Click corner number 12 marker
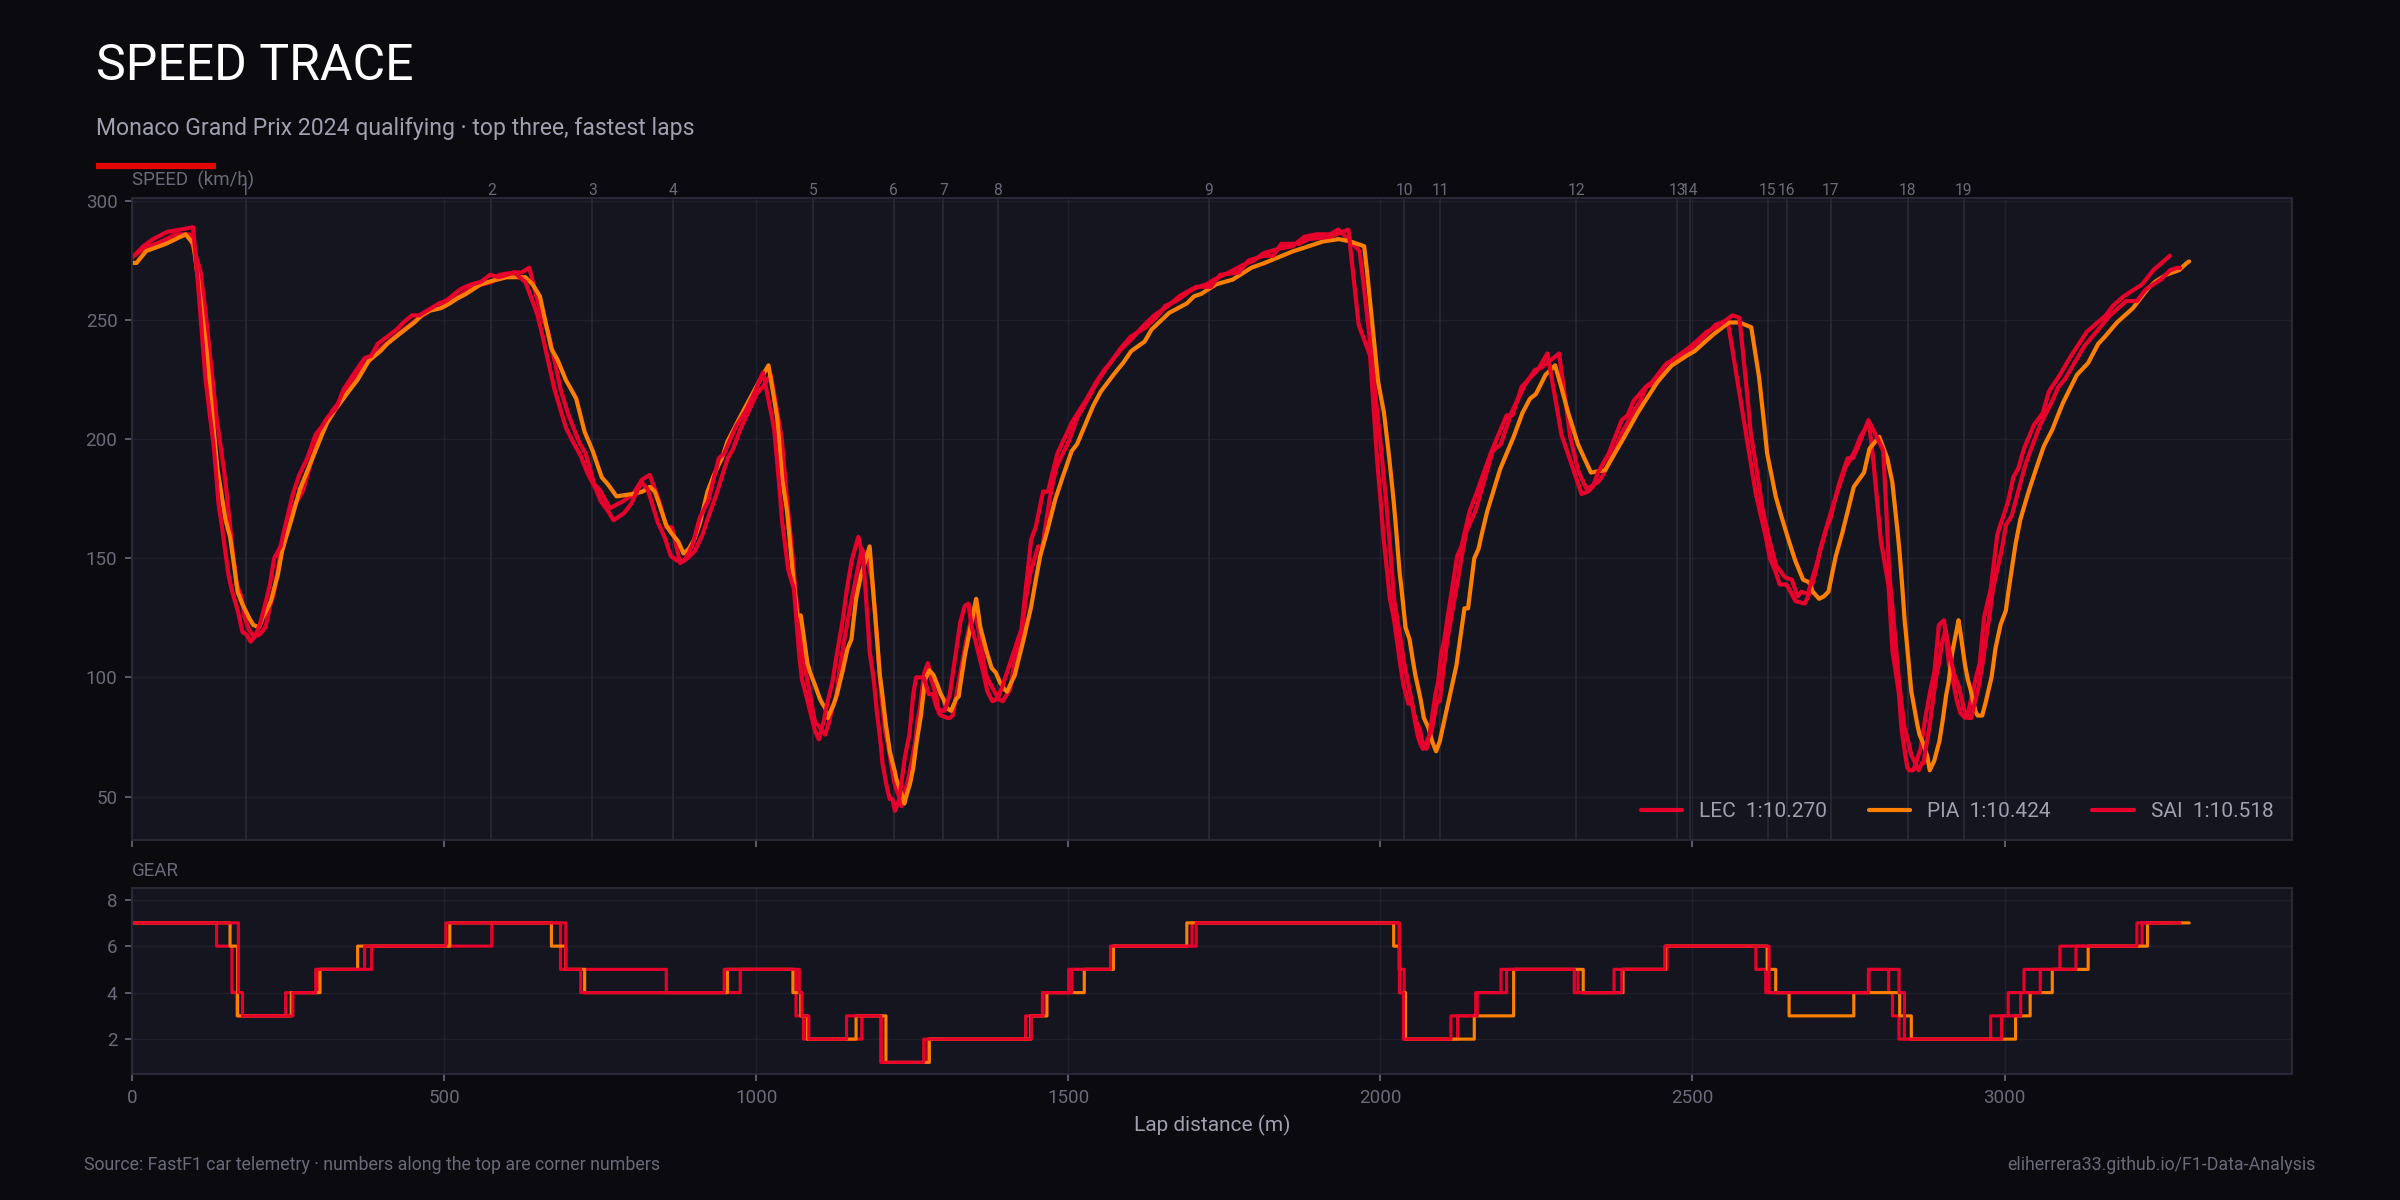The width and height of the screenshot is (2400, 1200). pyautogui.click(x=1576, y=189)
